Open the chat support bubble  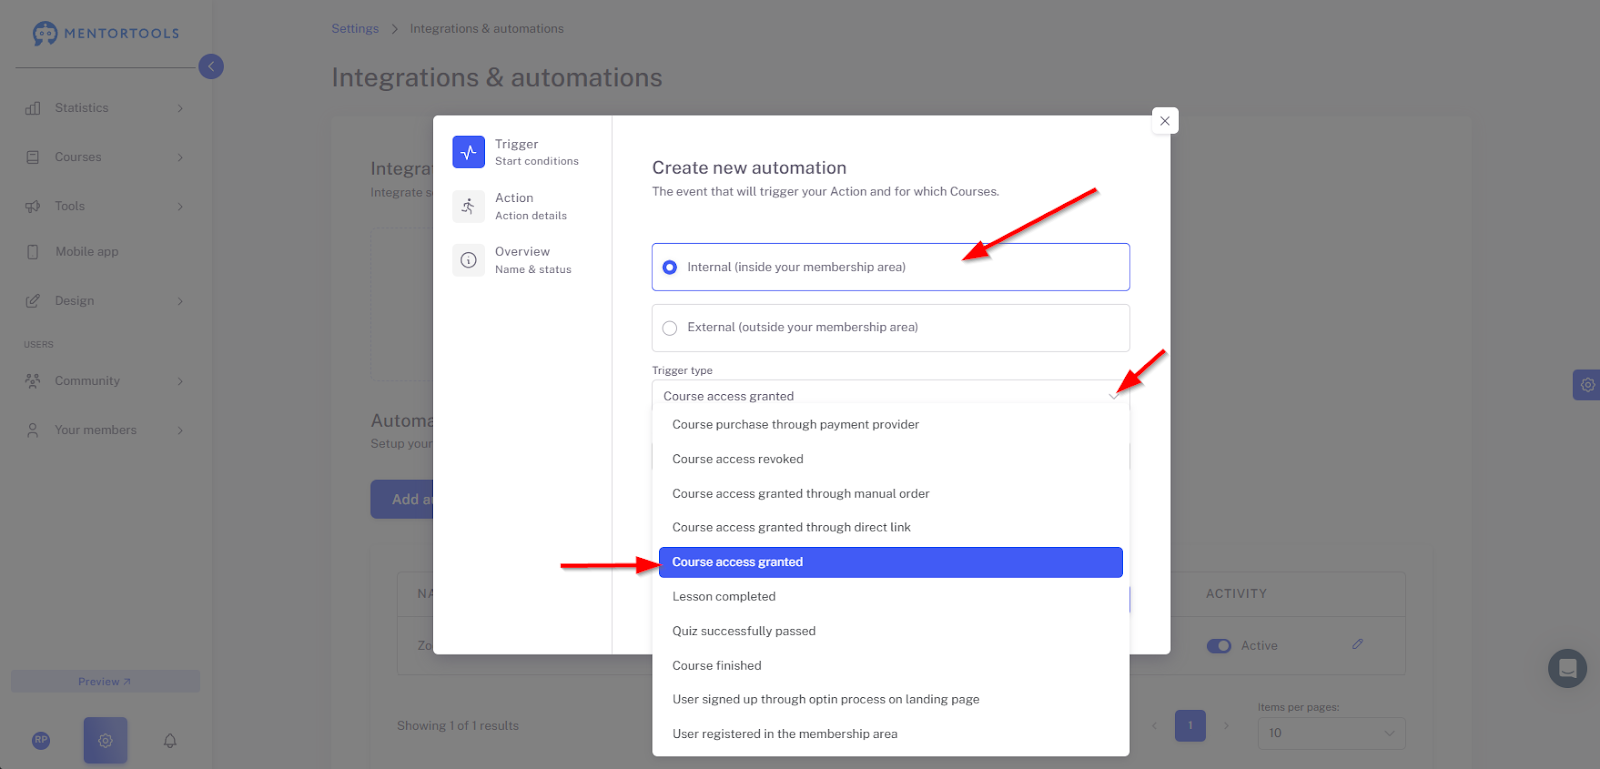pyautogui.click(x=1567, y=668)
